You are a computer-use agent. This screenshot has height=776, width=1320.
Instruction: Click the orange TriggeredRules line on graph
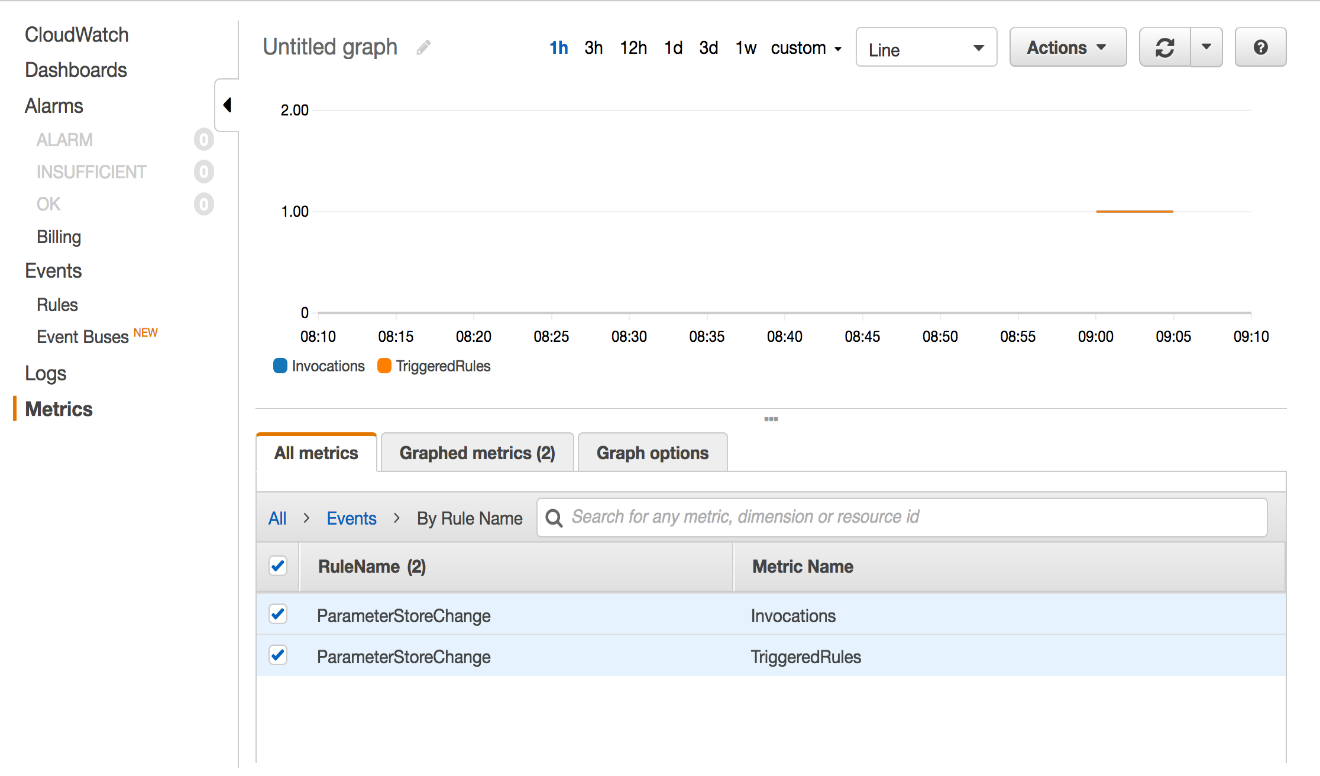1134,211
